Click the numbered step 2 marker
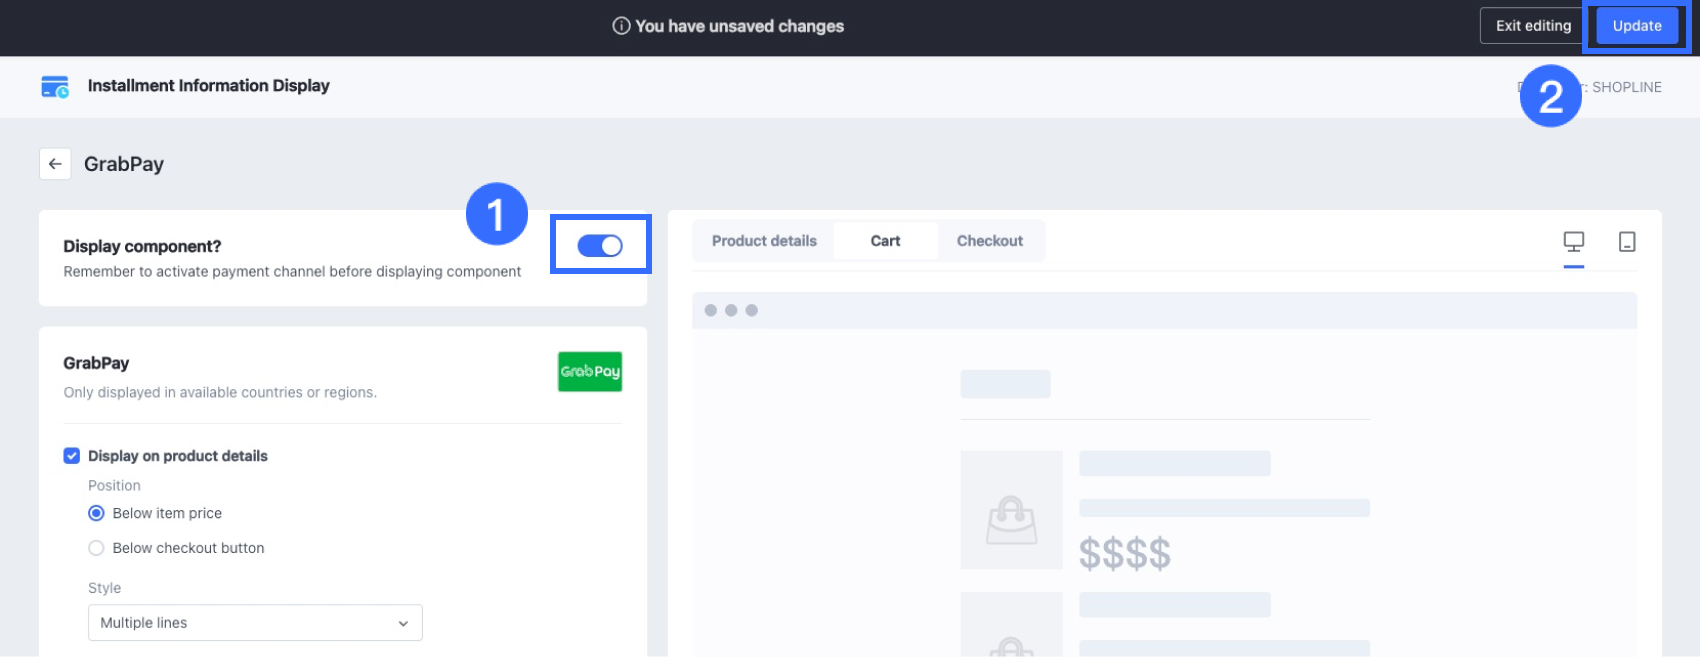The height and width of the screenshot is (657, 1700). [x=1550, y=97]
